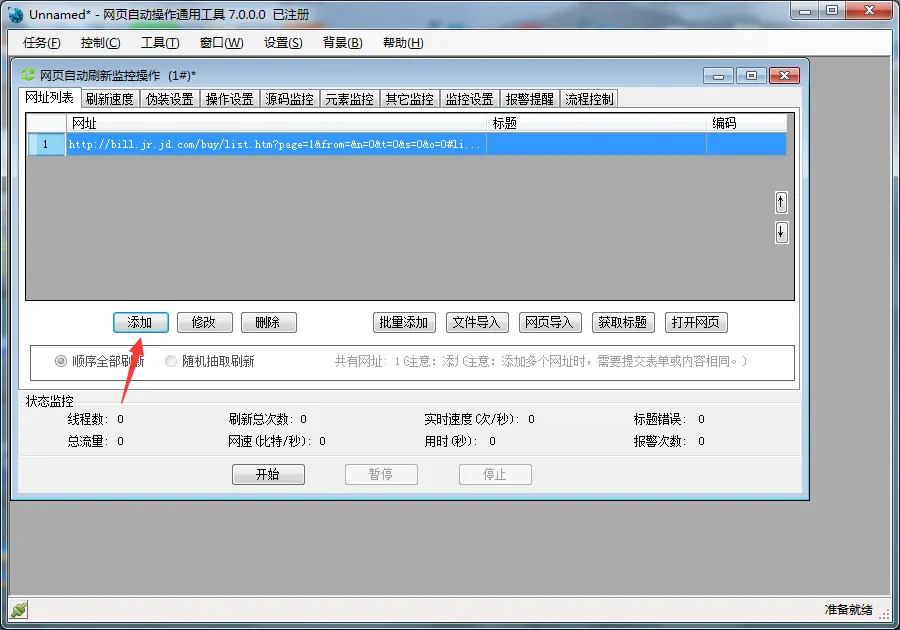Click the 刷新总次数 status label
This screenshot has width=900, height=630.
pos(262,419)
